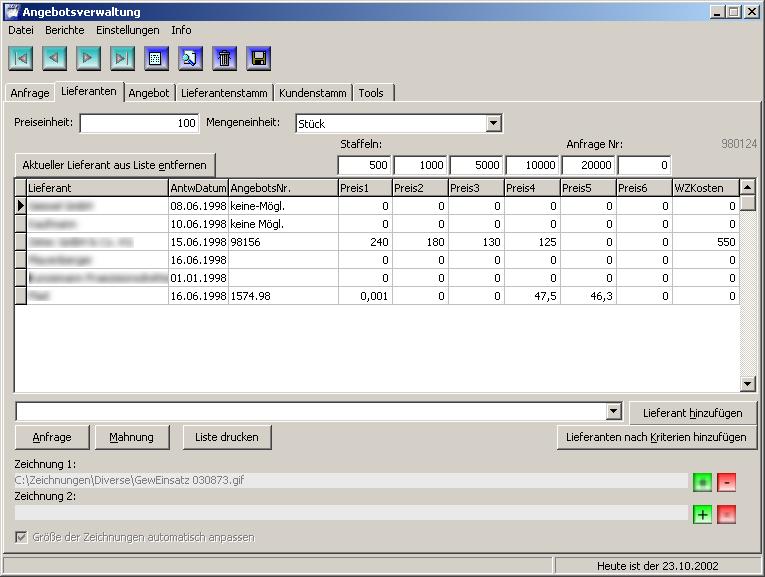Go to previous record arrow icon
The width and height of the screenshot is (765, 577).
(55, 59)
